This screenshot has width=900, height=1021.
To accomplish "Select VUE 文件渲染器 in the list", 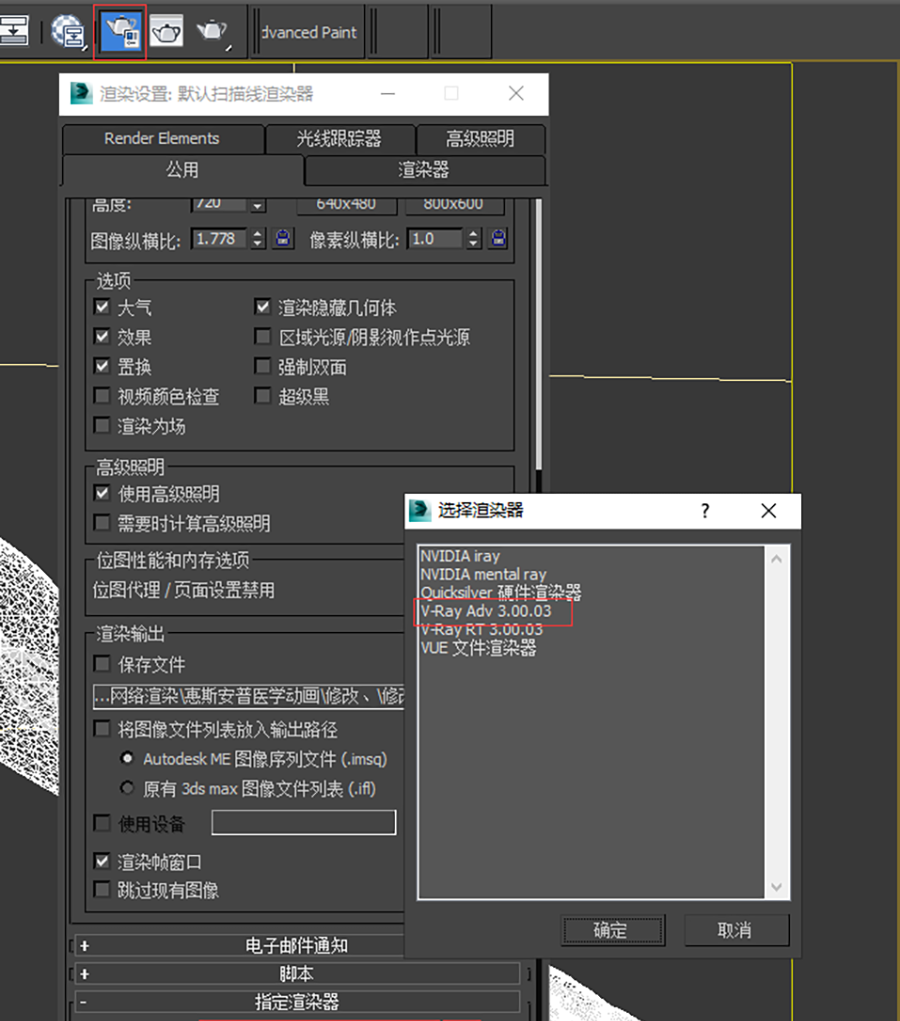I will coord(479,648).
